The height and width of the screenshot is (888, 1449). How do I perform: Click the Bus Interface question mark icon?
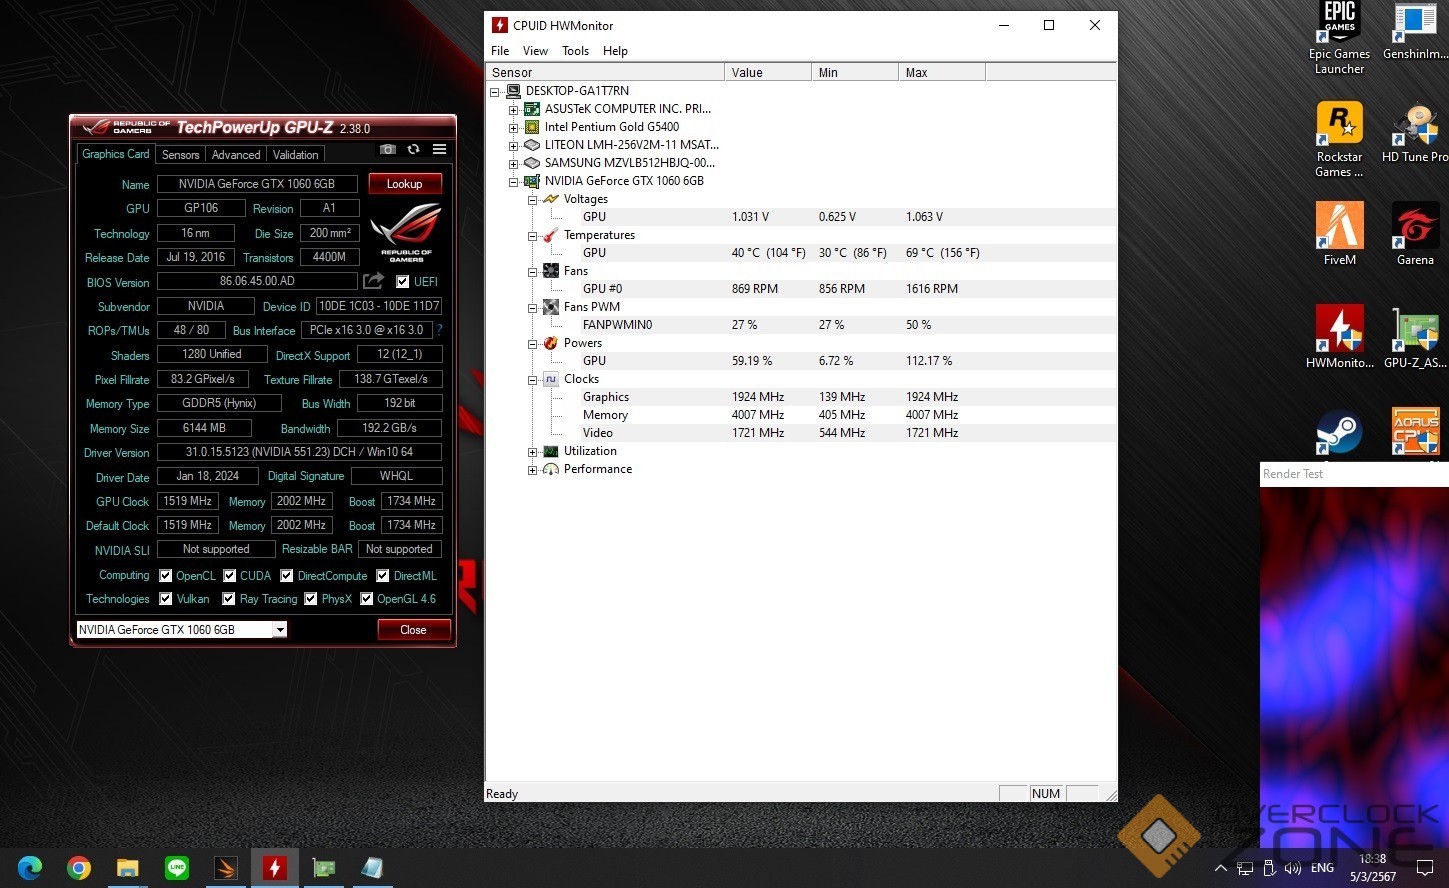pos(439,330)
